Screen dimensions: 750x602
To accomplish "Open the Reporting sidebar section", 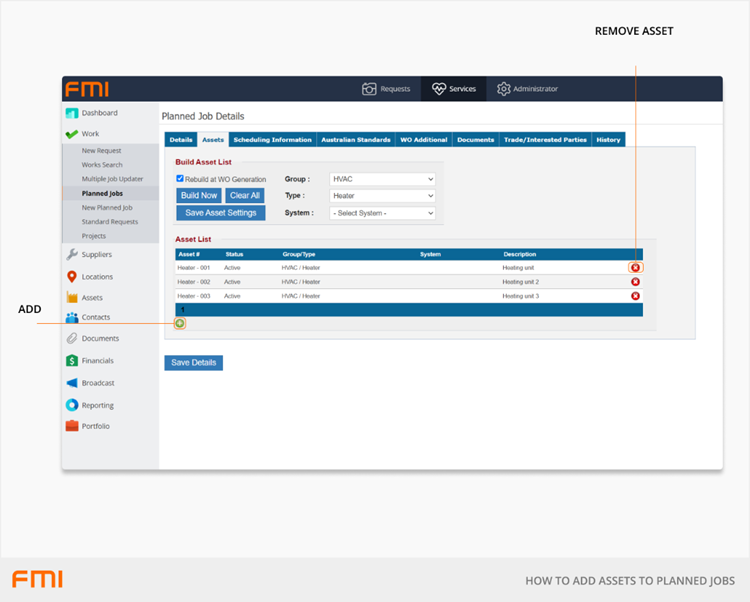I will pos(97,405).
